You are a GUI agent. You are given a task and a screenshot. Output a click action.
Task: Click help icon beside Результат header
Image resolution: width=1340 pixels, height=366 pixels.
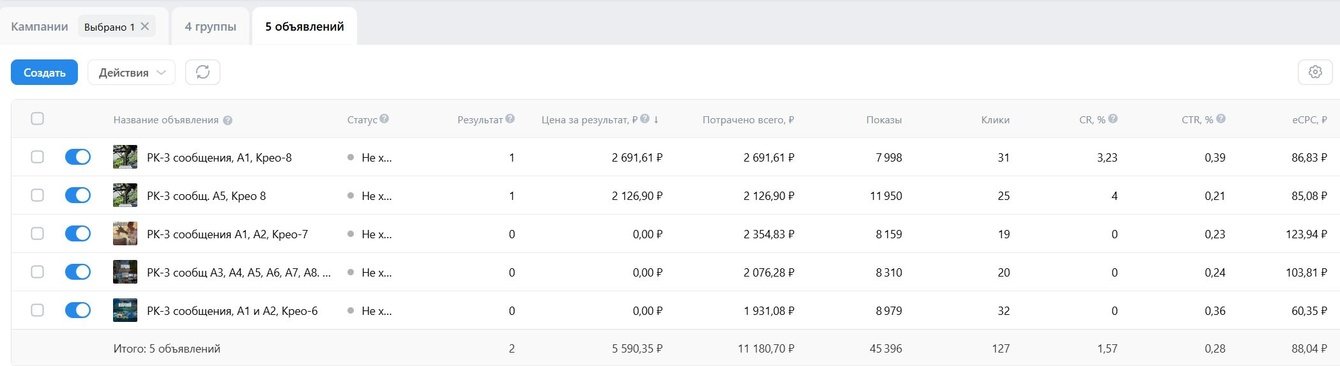(510, 119)
